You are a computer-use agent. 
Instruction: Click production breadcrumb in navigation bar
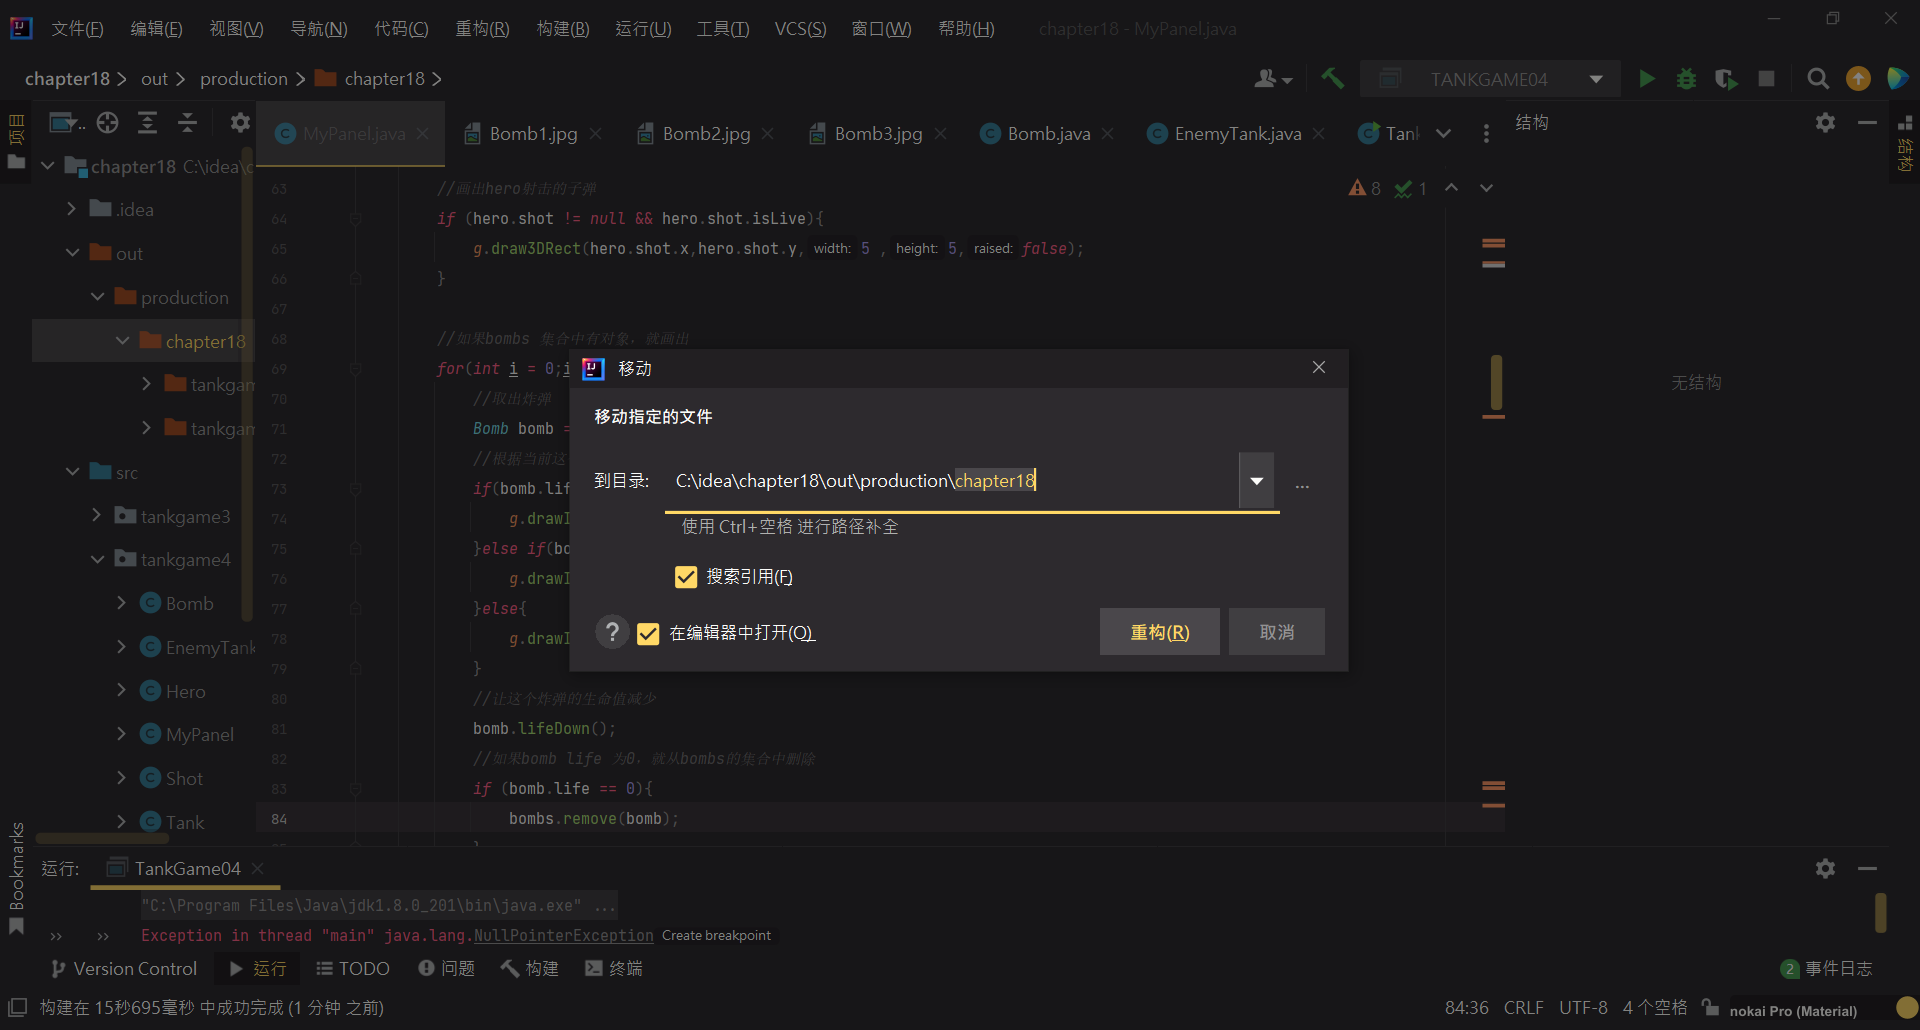[243, 78]
